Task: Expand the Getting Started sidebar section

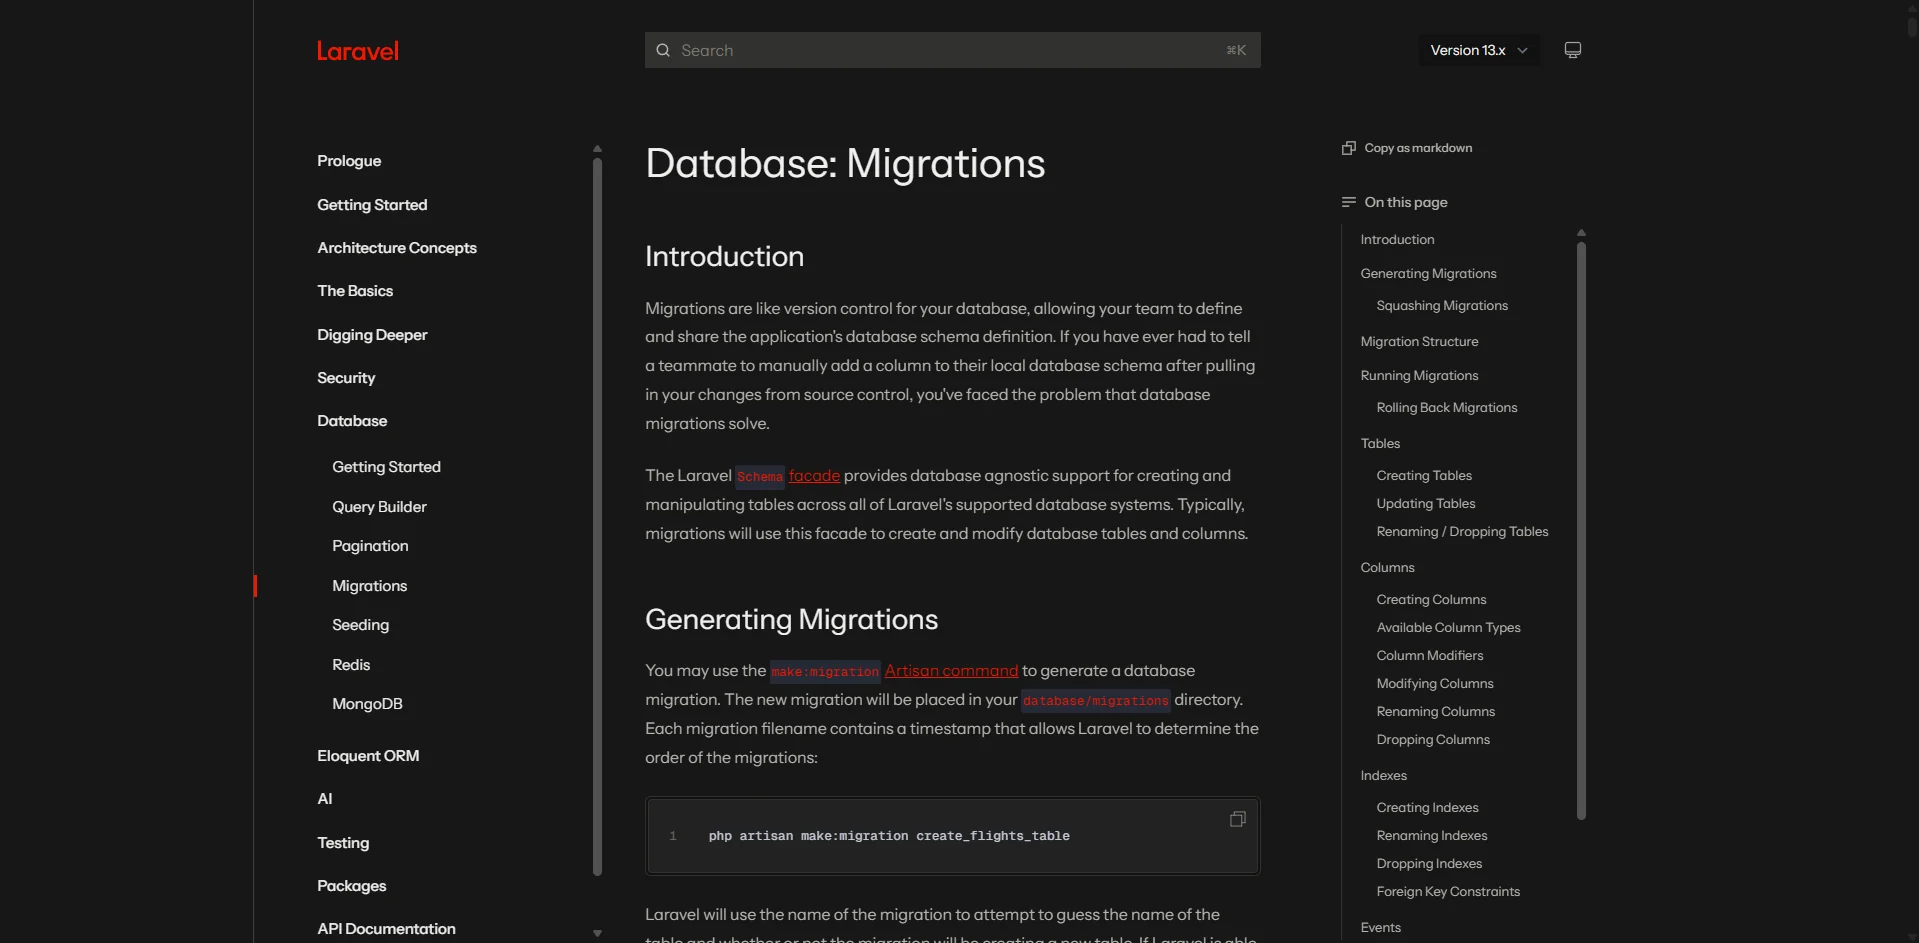Action: tap(372, 205)
